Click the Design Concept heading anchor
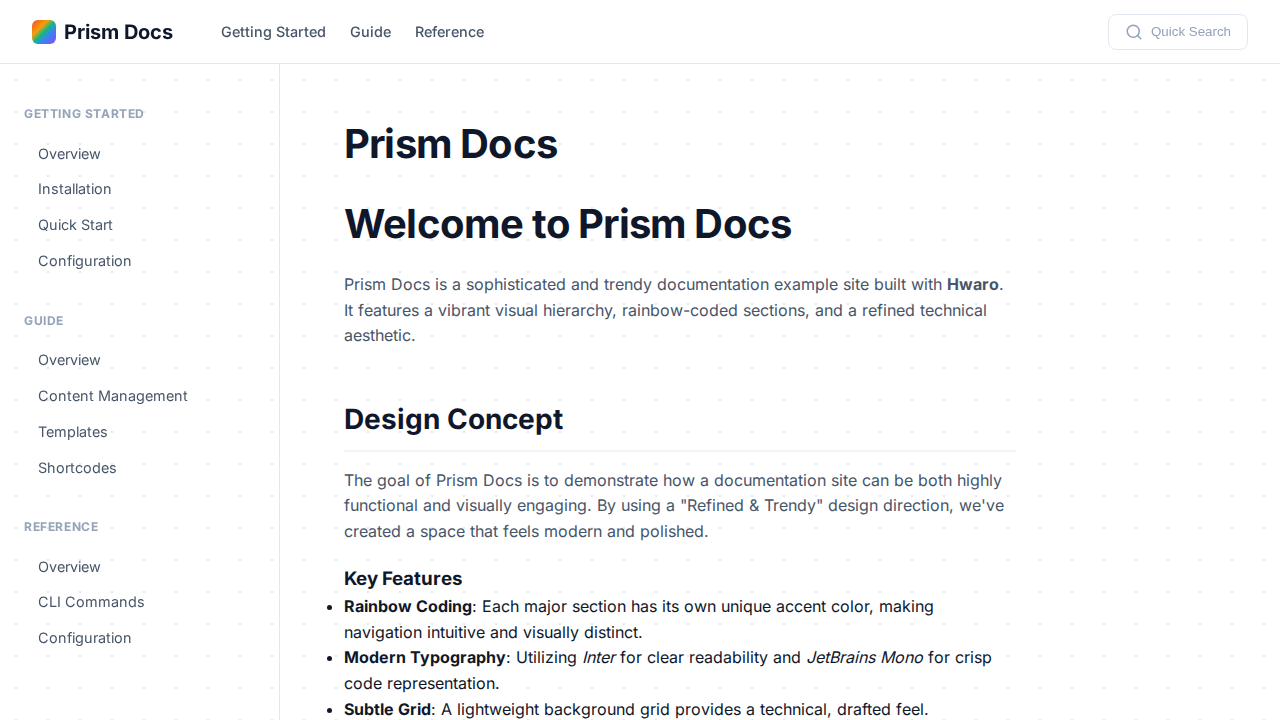 click(x=453, y=419)
